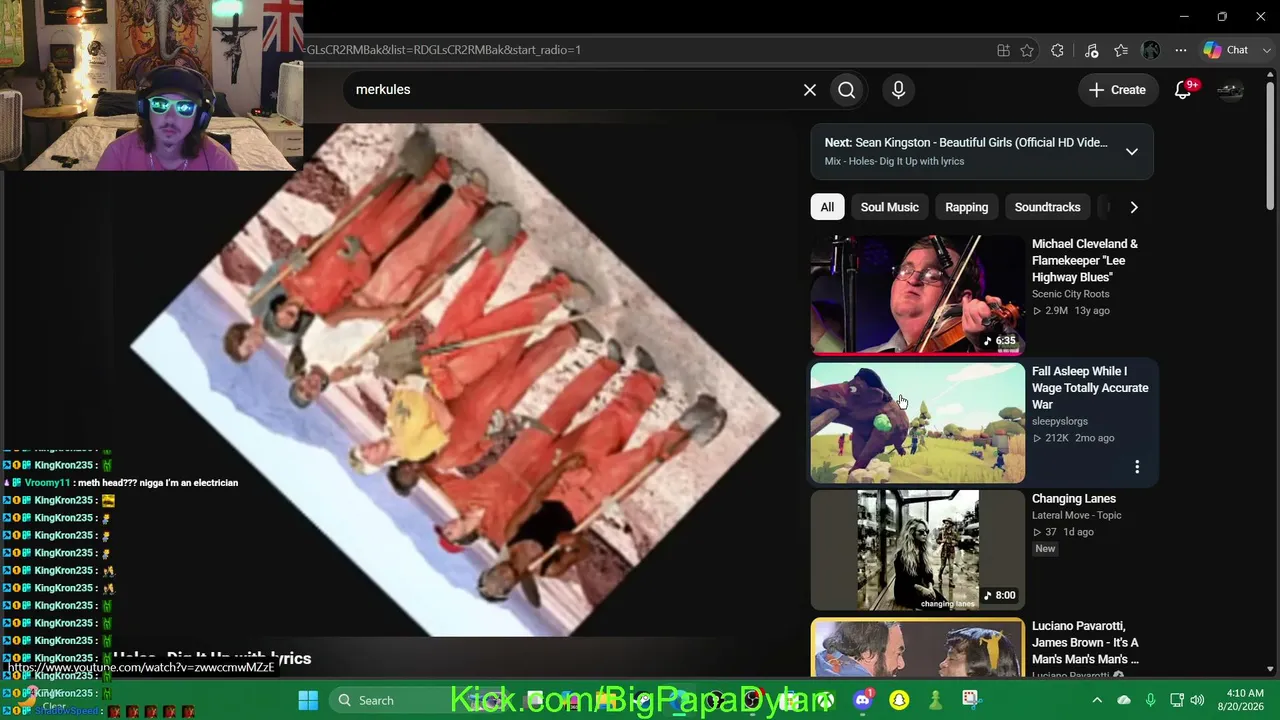Open more options for Fall Asleep video

1137,467
